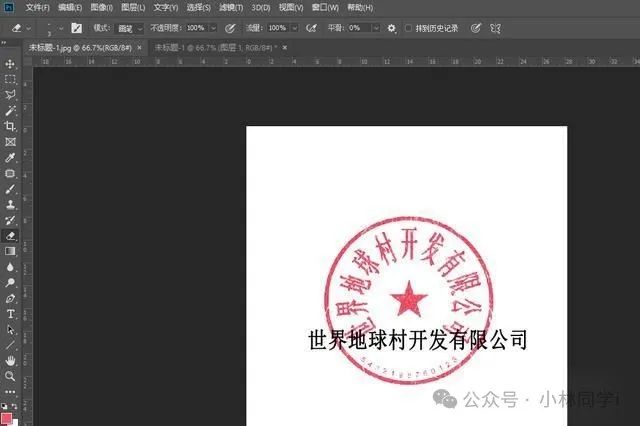Open the 编辑(E) menu
The height and width of the screenshot is (426, 640).
click(x=70, y=7)
